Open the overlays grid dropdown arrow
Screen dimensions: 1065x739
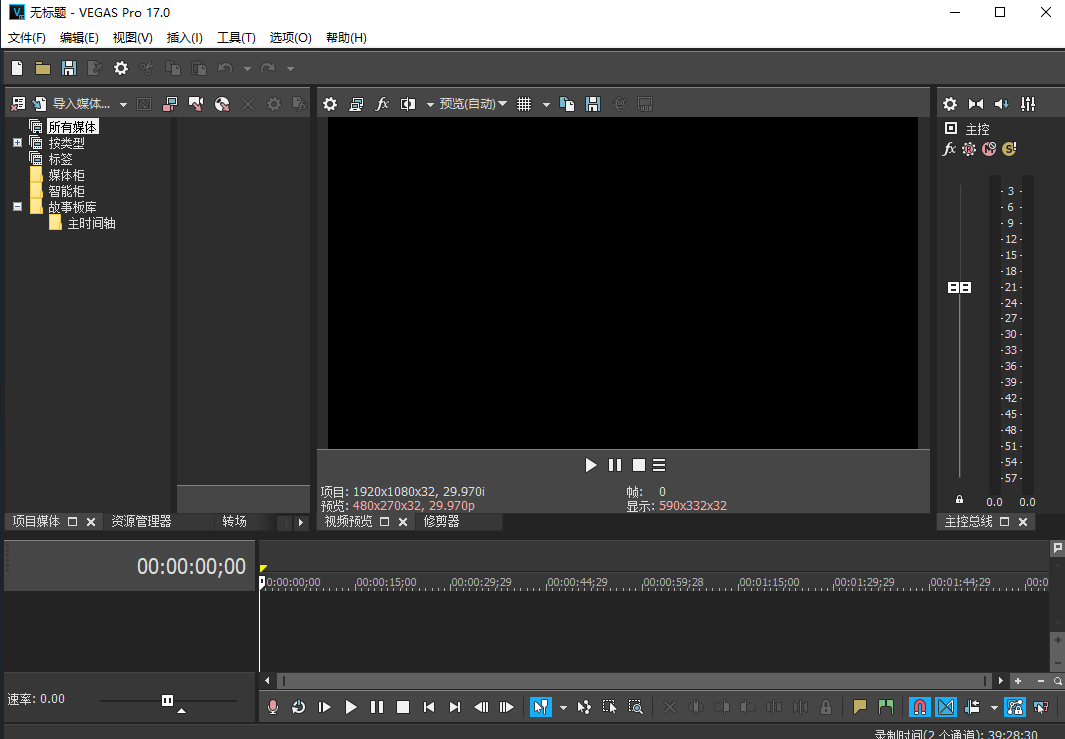(x=546, y=105)
